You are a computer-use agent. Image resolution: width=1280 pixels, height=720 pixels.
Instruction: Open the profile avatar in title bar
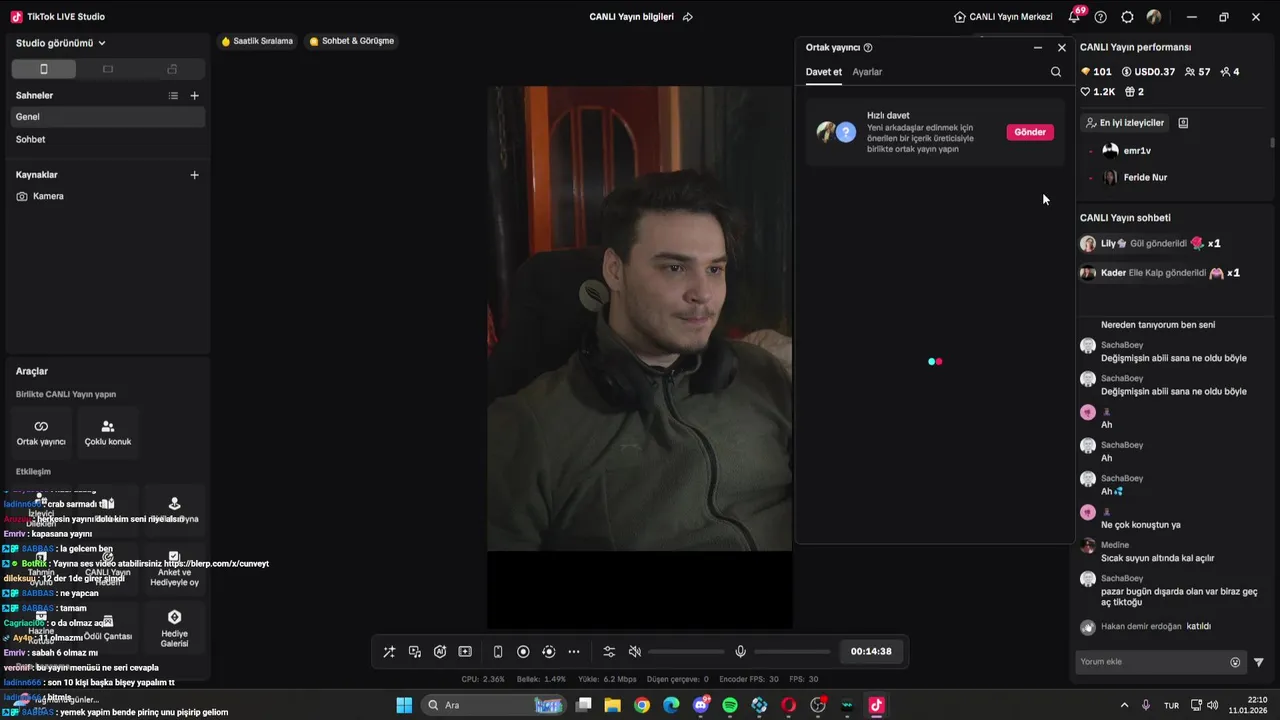pos(1154,17)
